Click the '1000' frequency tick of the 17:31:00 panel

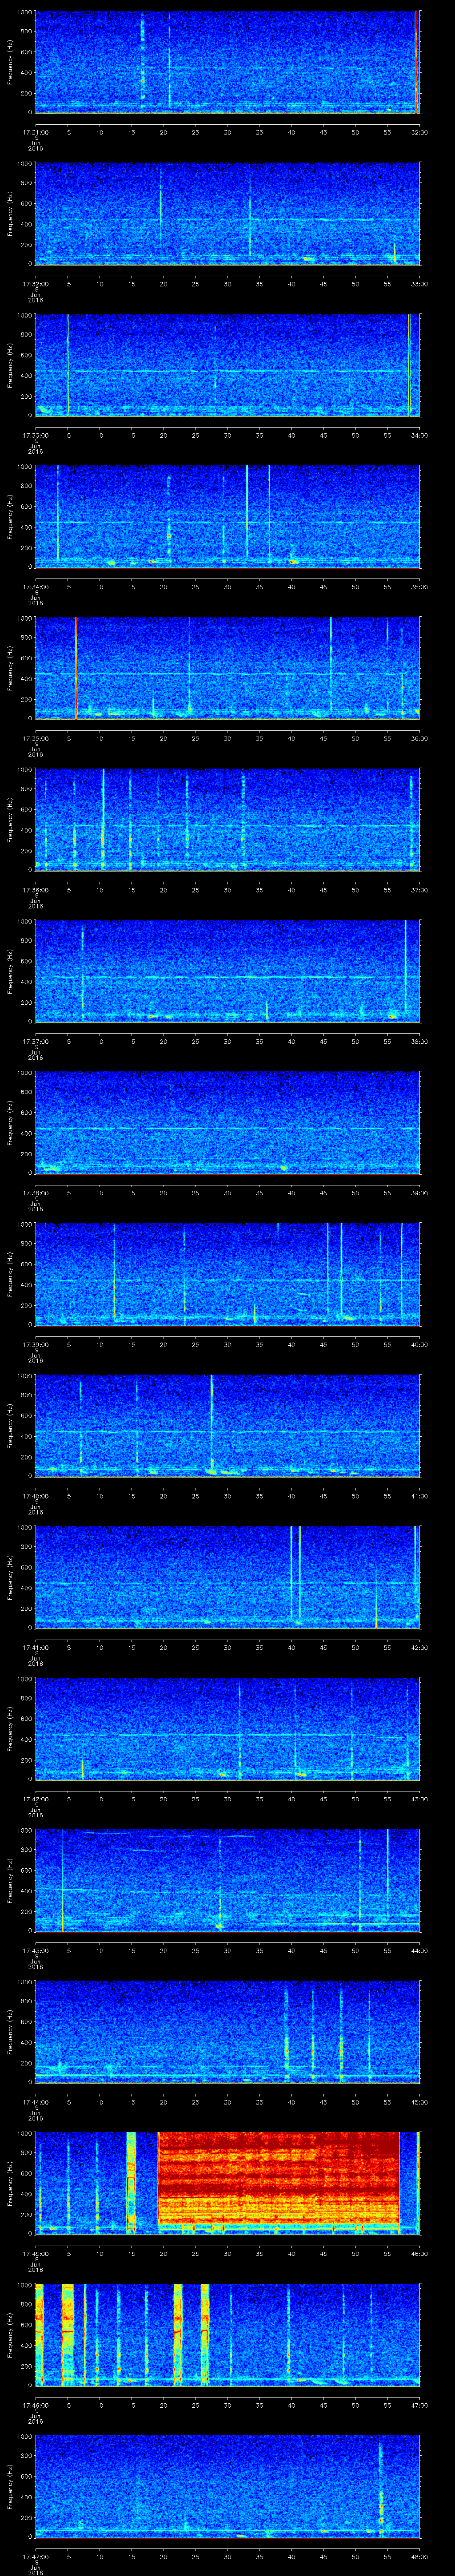click(24, 13)
